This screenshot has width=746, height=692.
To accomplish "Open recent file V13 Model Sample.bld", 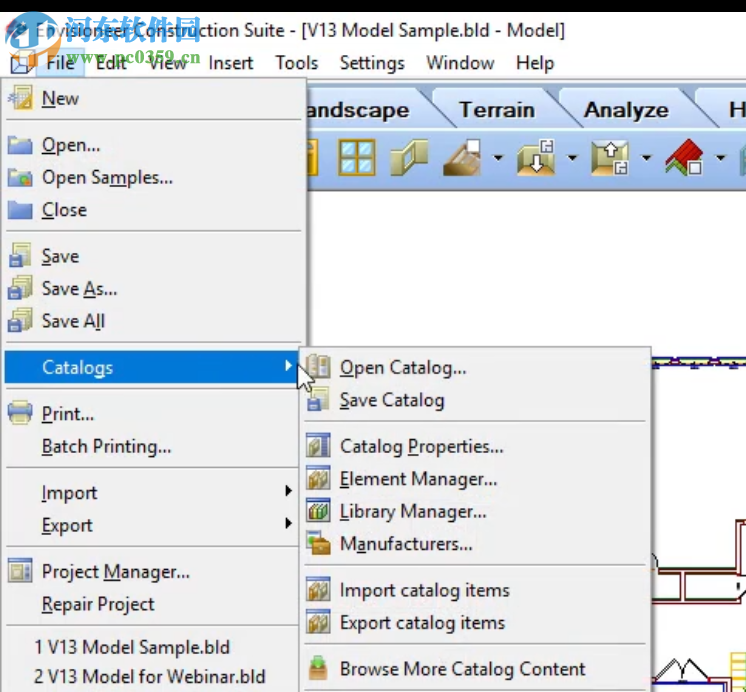I will click(x=152, y=647).
